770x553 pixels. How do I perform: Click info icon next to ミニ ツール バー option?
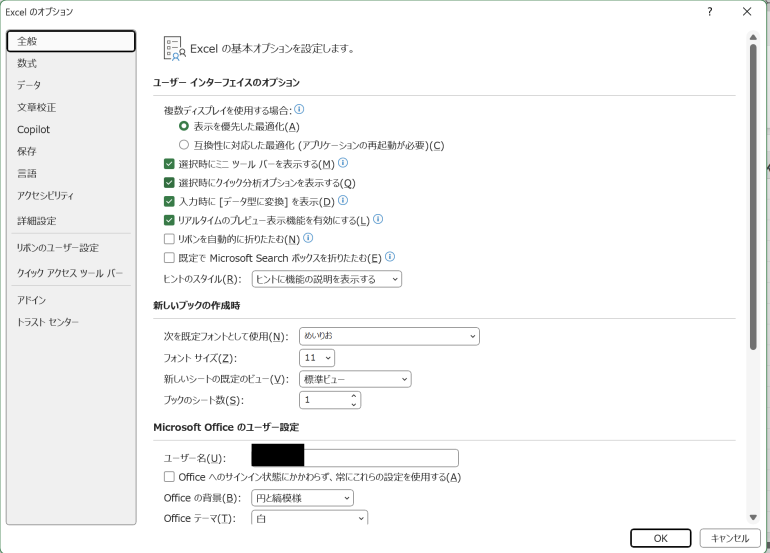(x=343, y=163)
